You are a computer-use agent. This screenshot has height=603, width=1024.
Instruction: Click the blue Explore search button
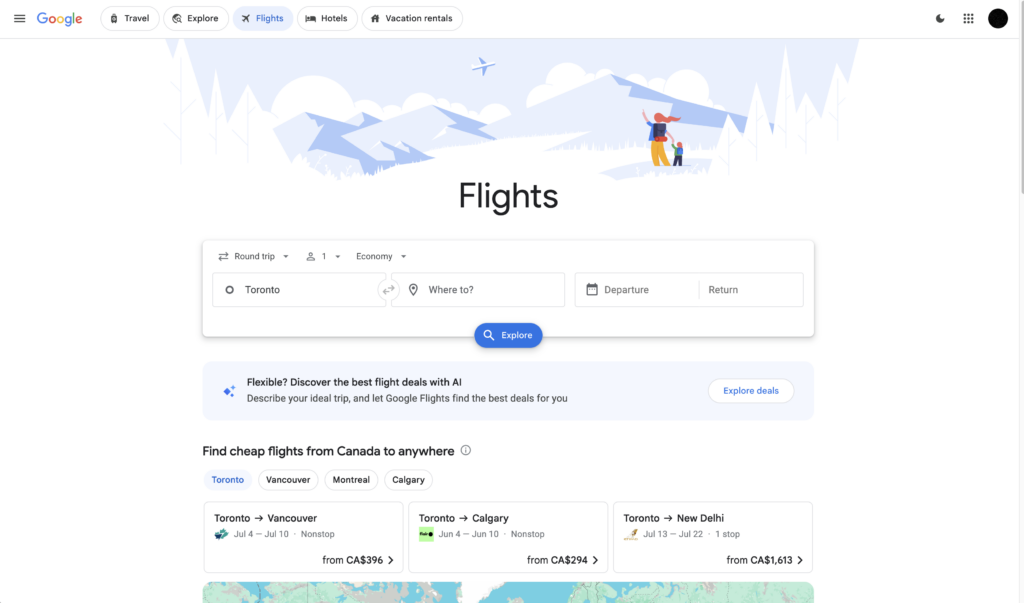coord(508,335)
